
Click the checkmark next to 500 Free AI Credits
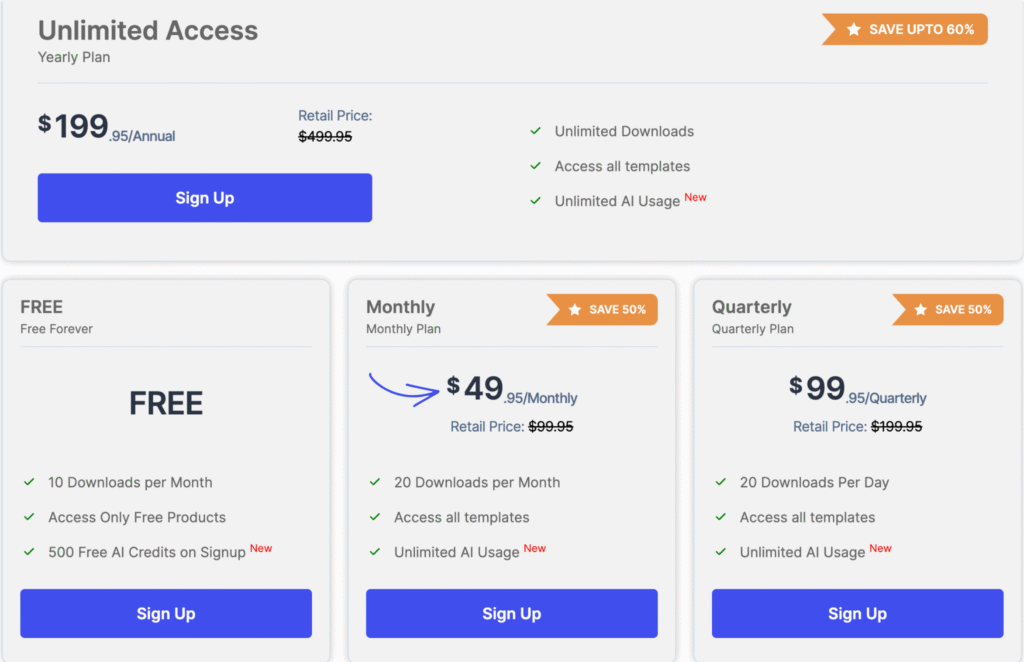[x=30, y=552]
